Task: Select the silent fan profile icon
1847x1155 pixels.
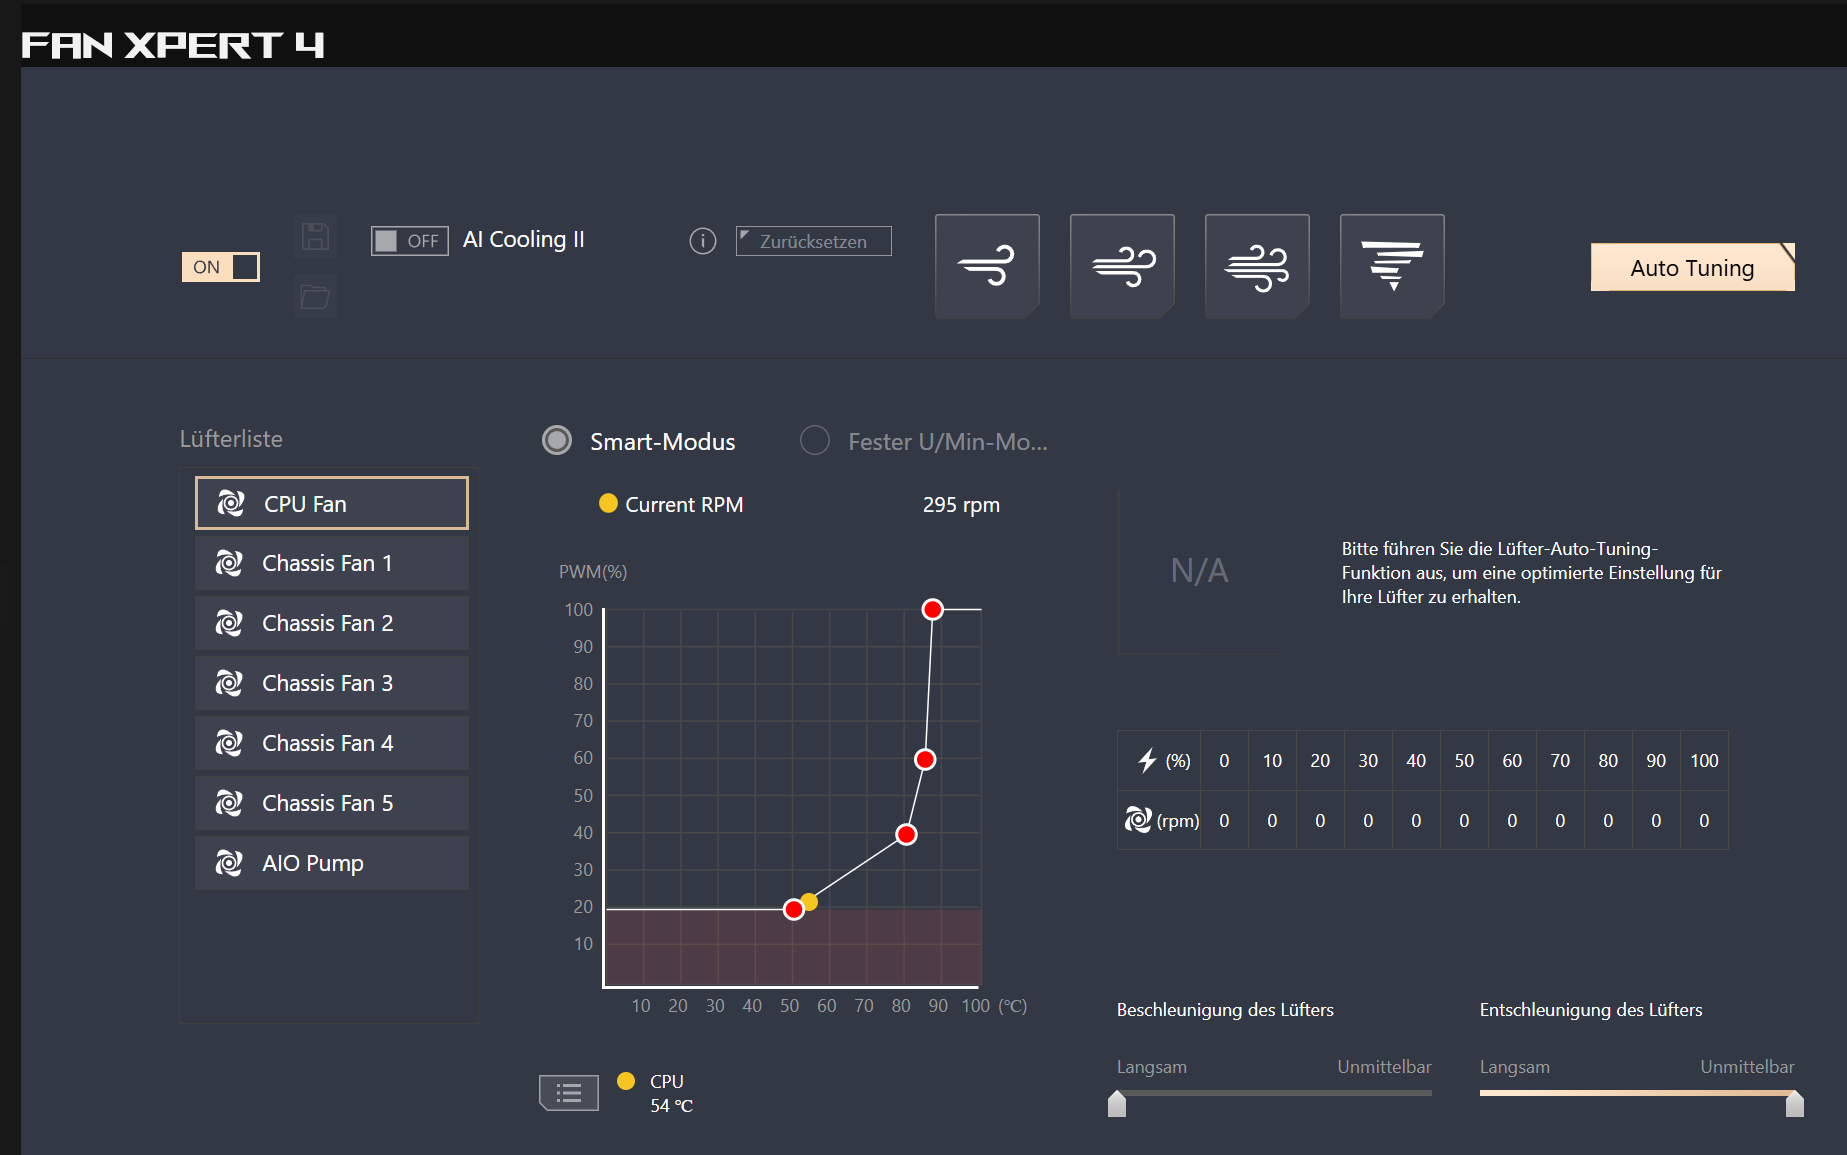Action: (987, 266)
